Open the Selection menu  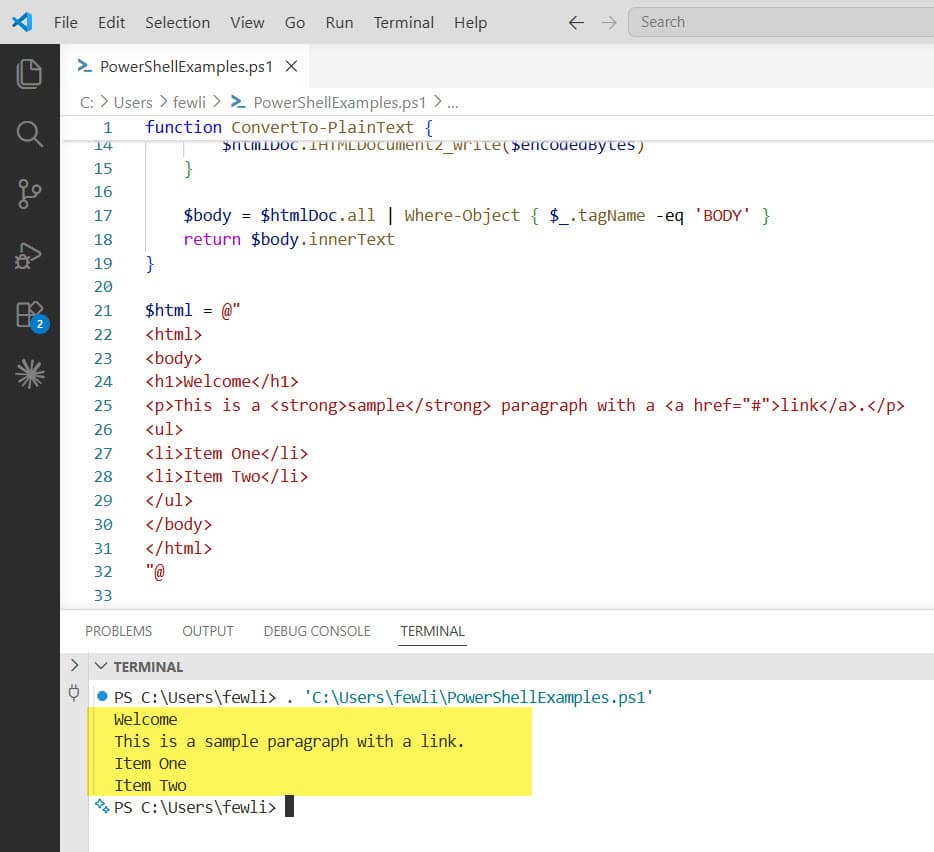coord(178,23)
